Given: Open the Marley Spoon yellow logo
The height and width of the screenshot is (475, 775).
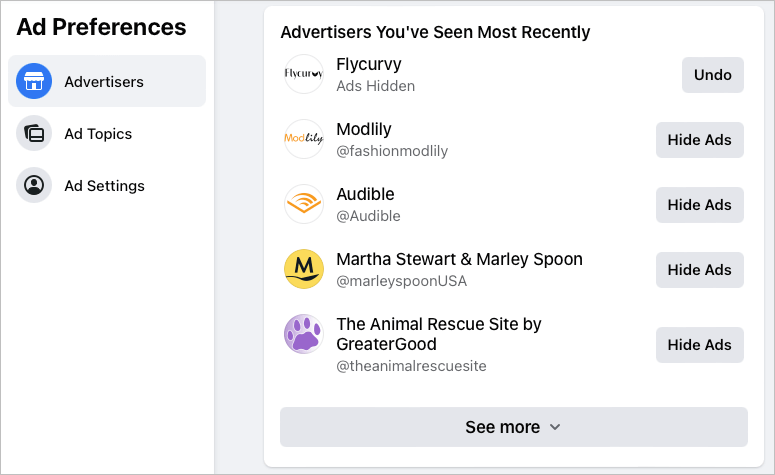Looking at the screenshot, I should (304, 269).
